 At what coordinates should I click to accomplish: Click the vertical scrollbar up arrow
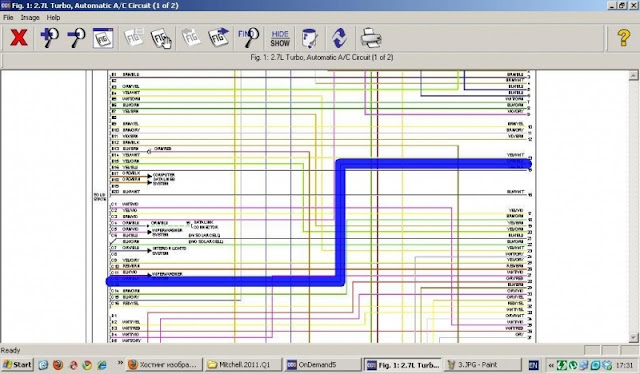(x=633, y=75)
